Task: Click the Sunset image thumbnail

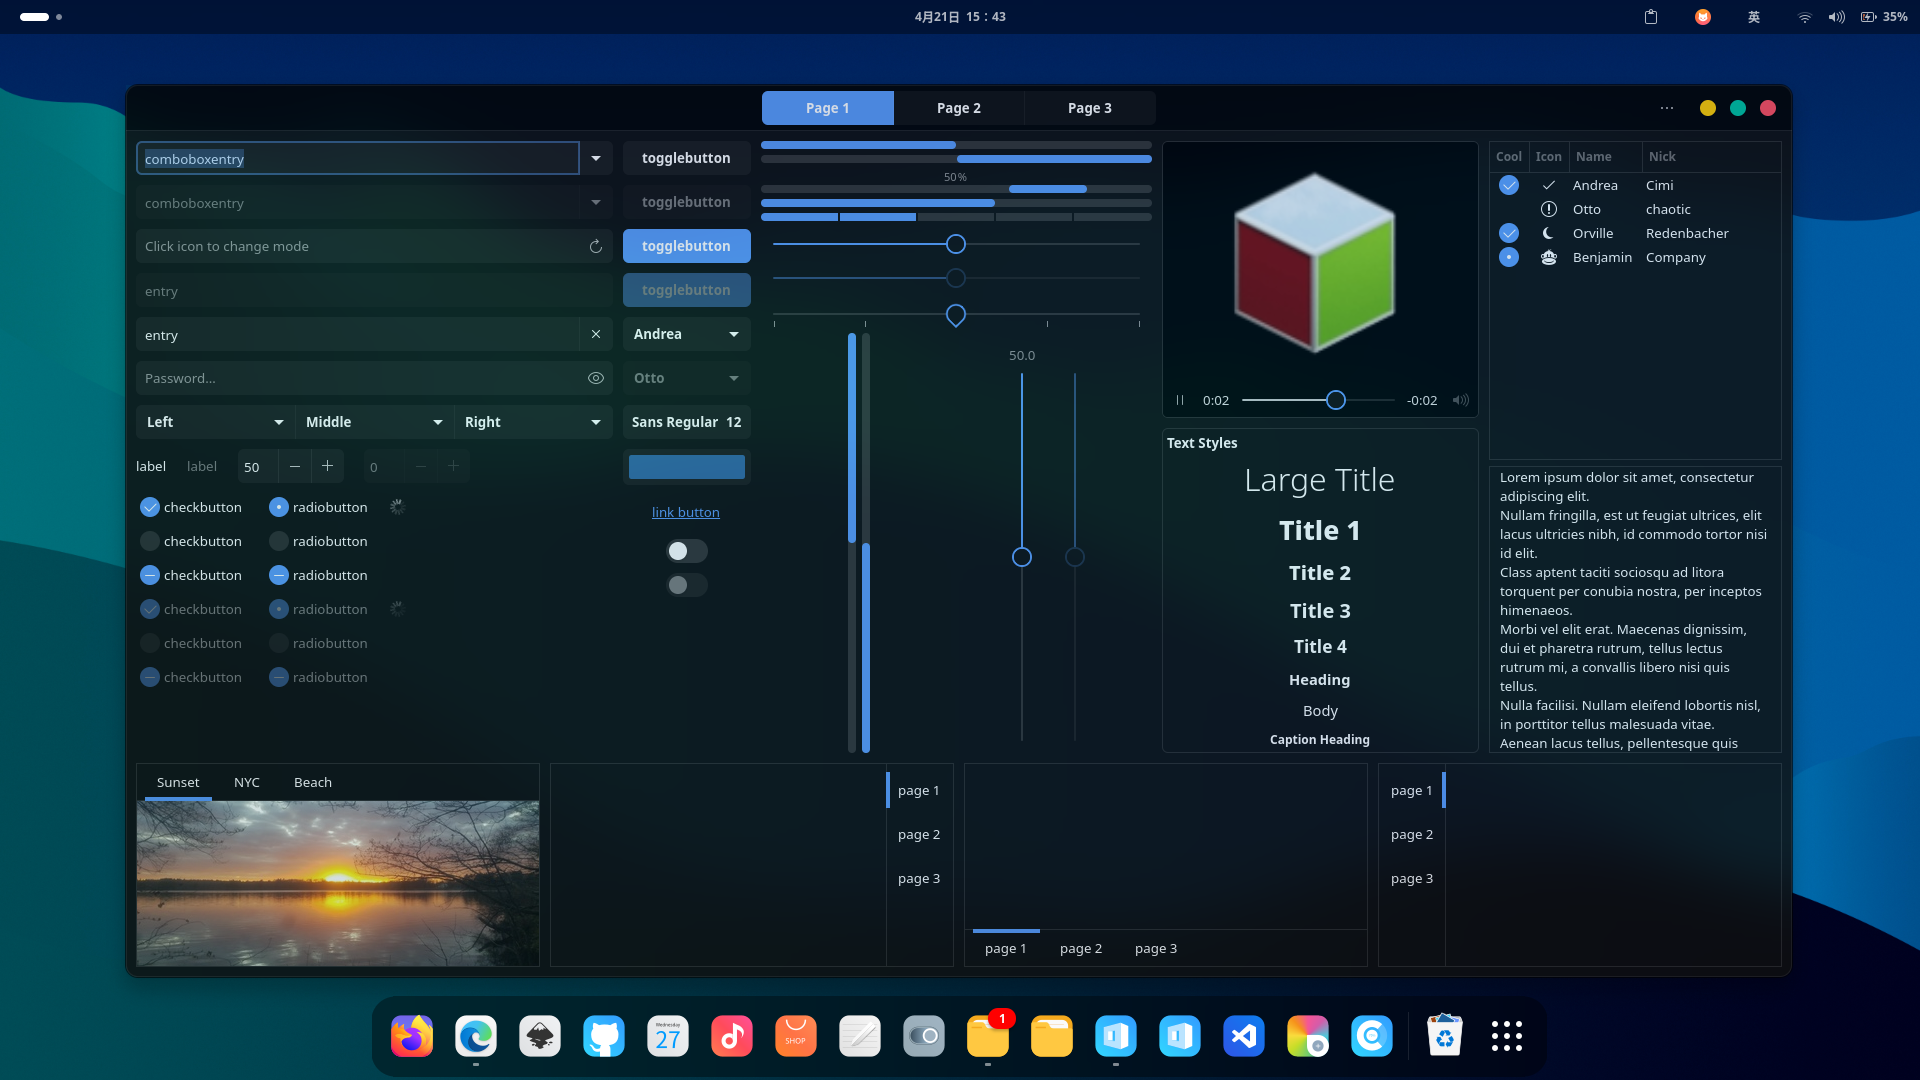Action: [338, 883]
